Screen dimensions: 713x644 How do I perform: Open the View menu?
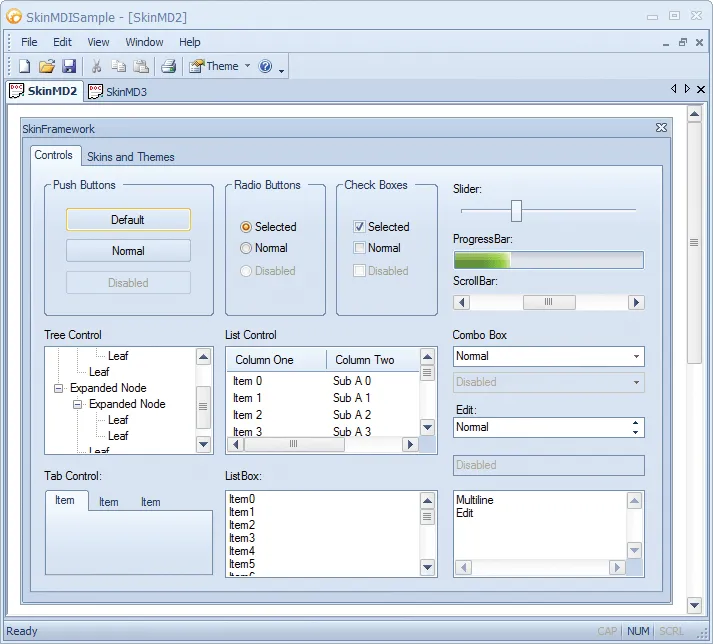pyautogui.click(x=98, y=42)
